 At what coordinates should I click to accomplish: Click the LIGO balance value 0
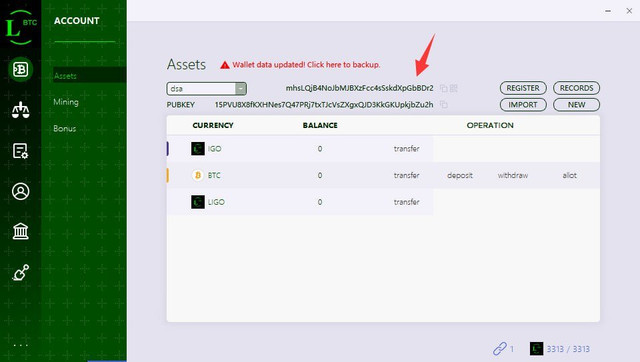click(x=320, y=202)
